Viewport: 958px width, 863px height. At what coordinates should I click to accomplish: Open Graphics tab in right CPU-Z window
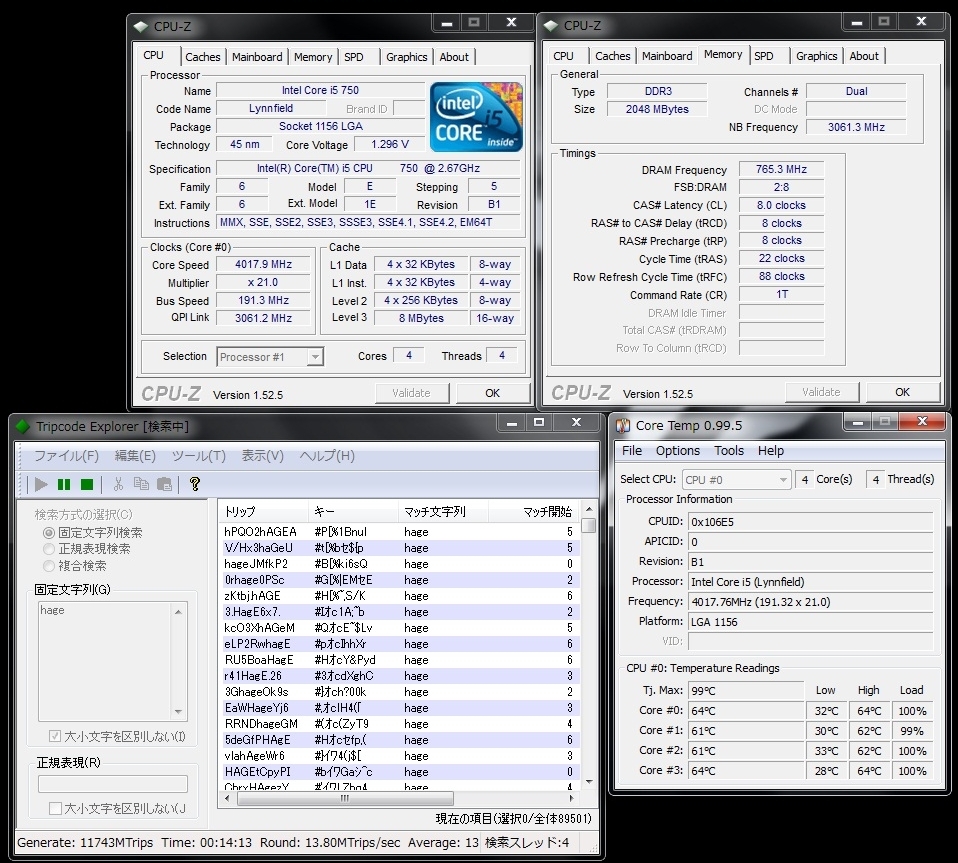coord(817,56)
